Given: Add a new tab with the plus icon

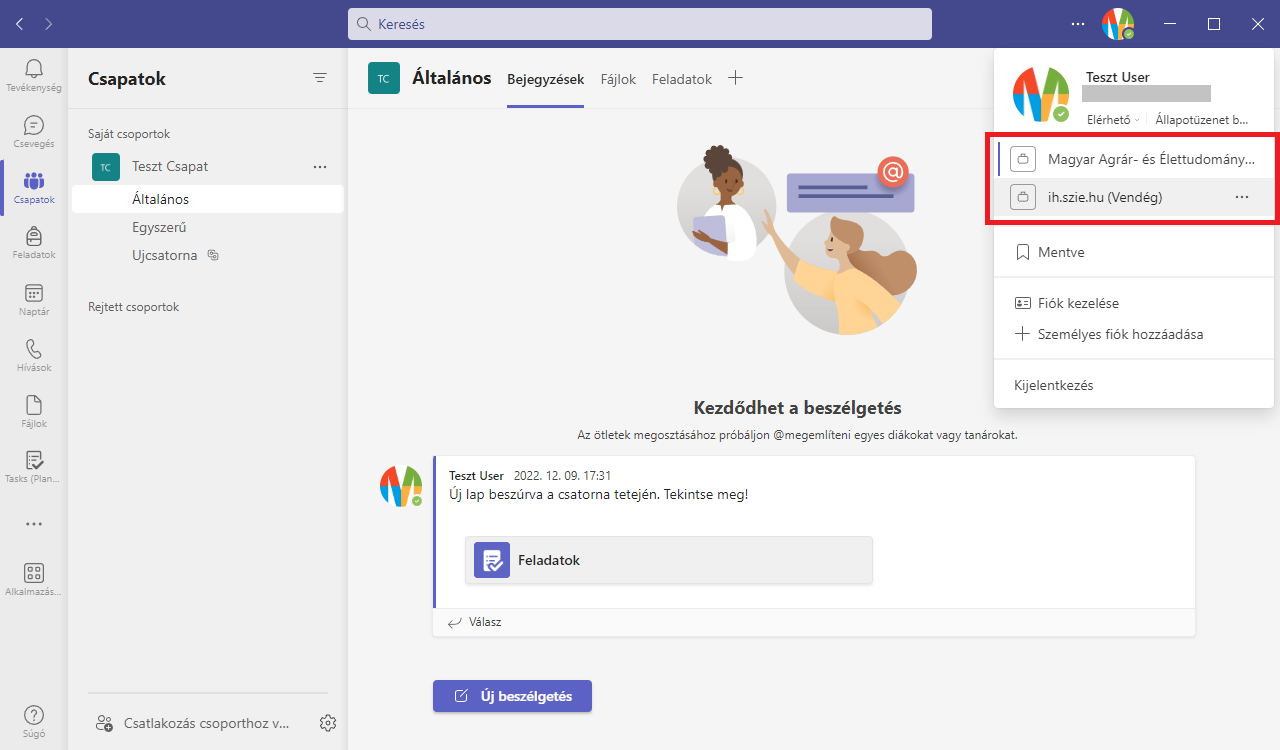Looking at the screenshot, I should 735,78.
